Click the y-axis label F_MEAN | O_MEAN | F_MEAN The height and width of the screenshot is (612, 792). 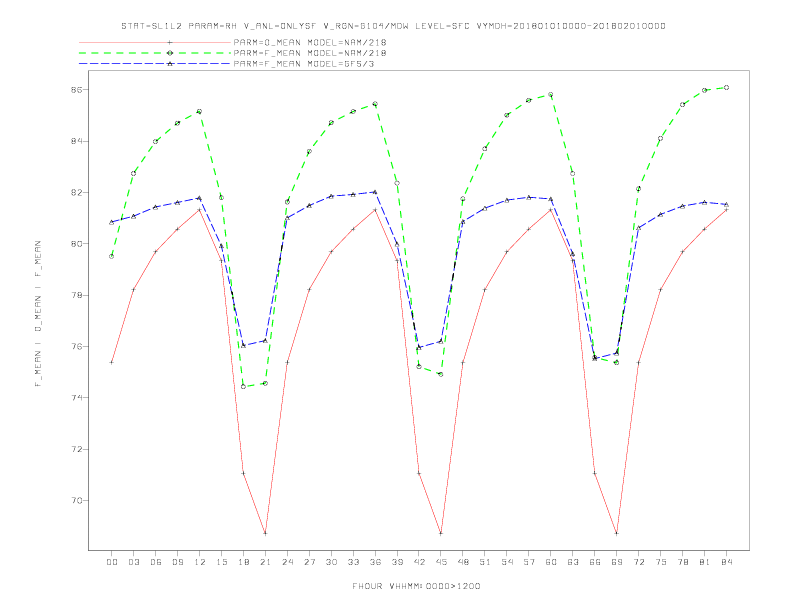click(38, 314)
